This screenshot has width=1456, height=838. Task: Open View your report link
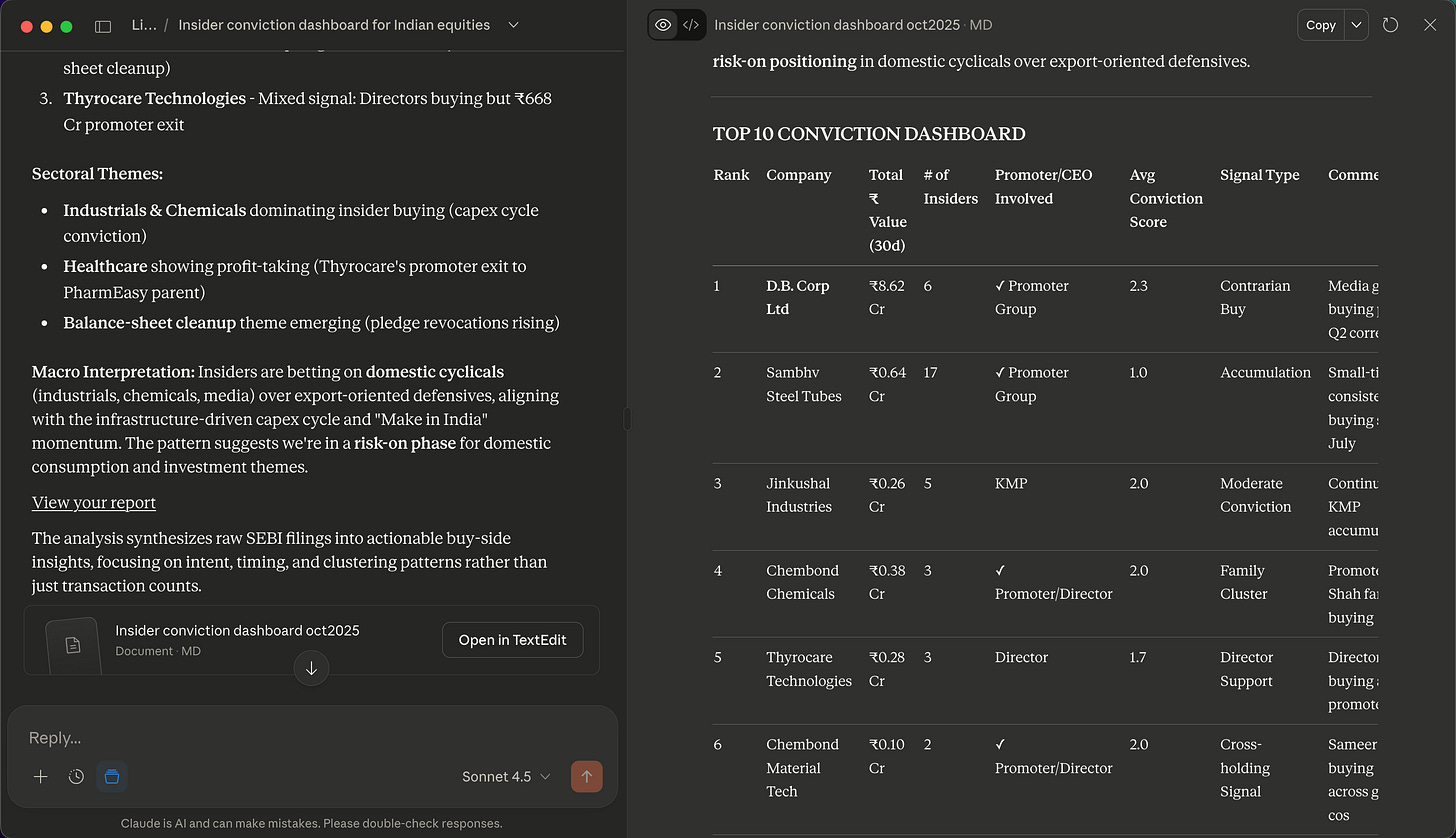[x=94, y=503]
